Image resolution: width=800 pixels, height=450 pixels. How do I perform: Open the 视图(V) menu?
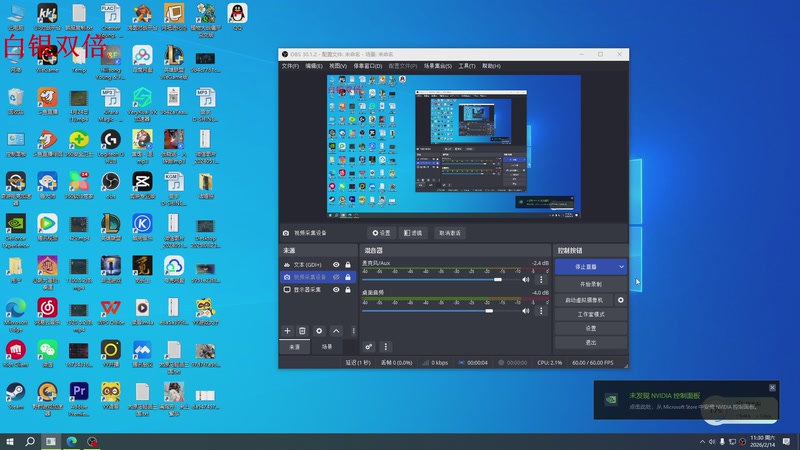click(x=338, y=66)
